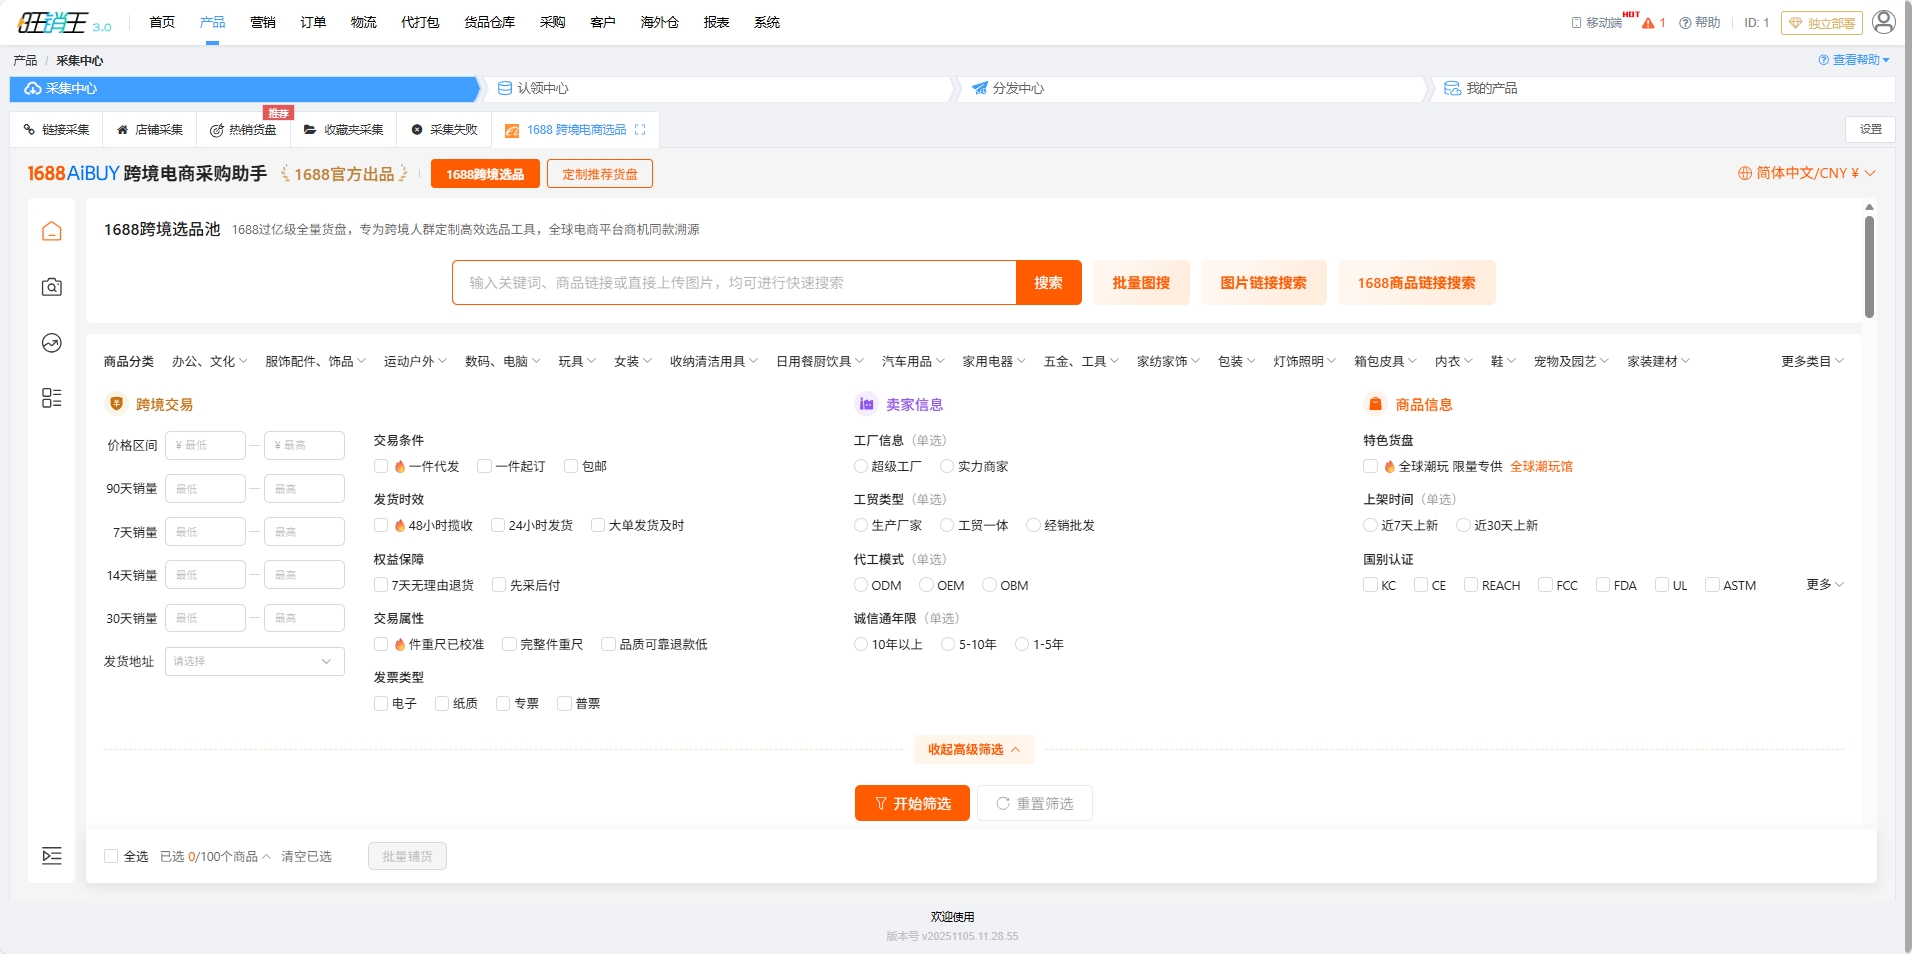Screen dimensions: 1912x954
Task: Switch to the 店铺采集 tab
Action: click(150, 130)
